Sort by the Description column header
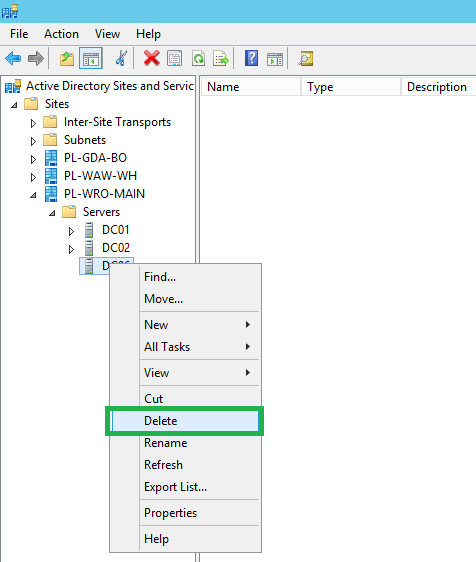Viewport: 476px width, 562px height. pos(439,87)
